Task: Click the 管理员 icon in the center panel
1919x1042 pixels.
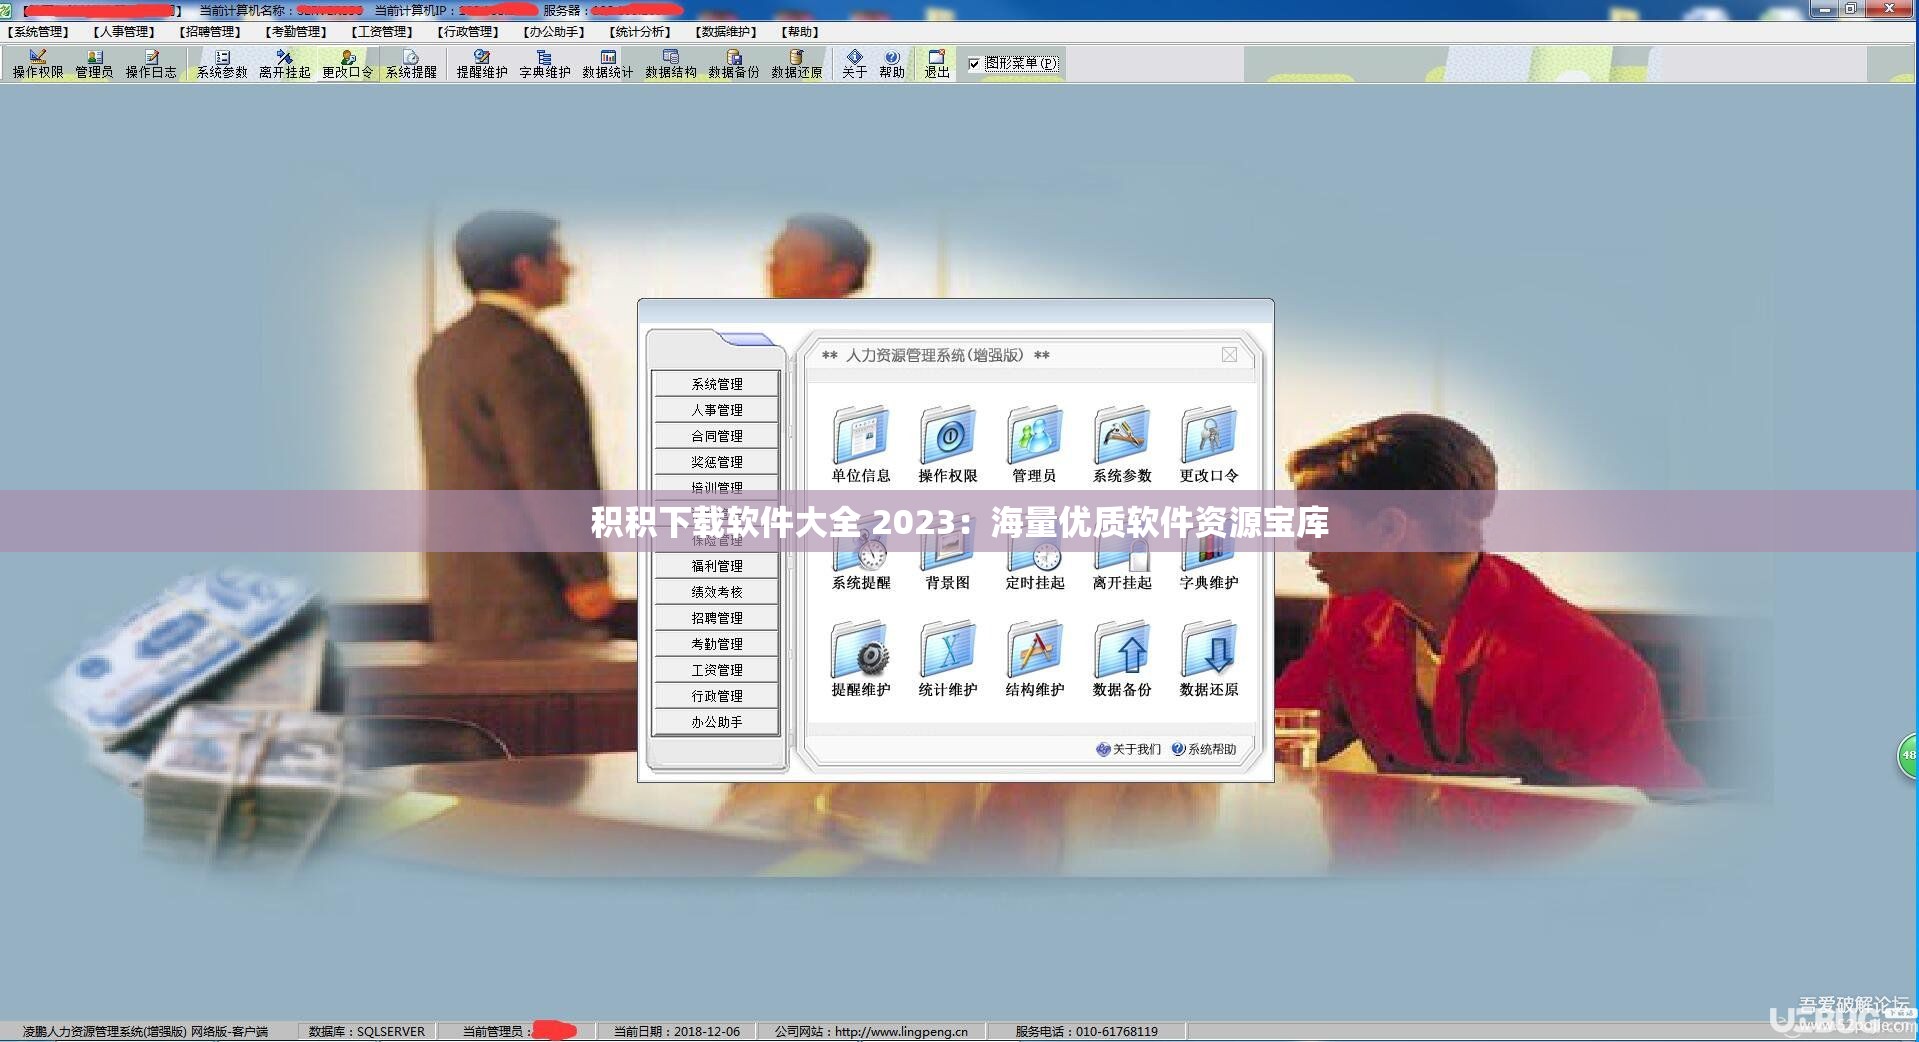Action: (x=1035, y=444)
